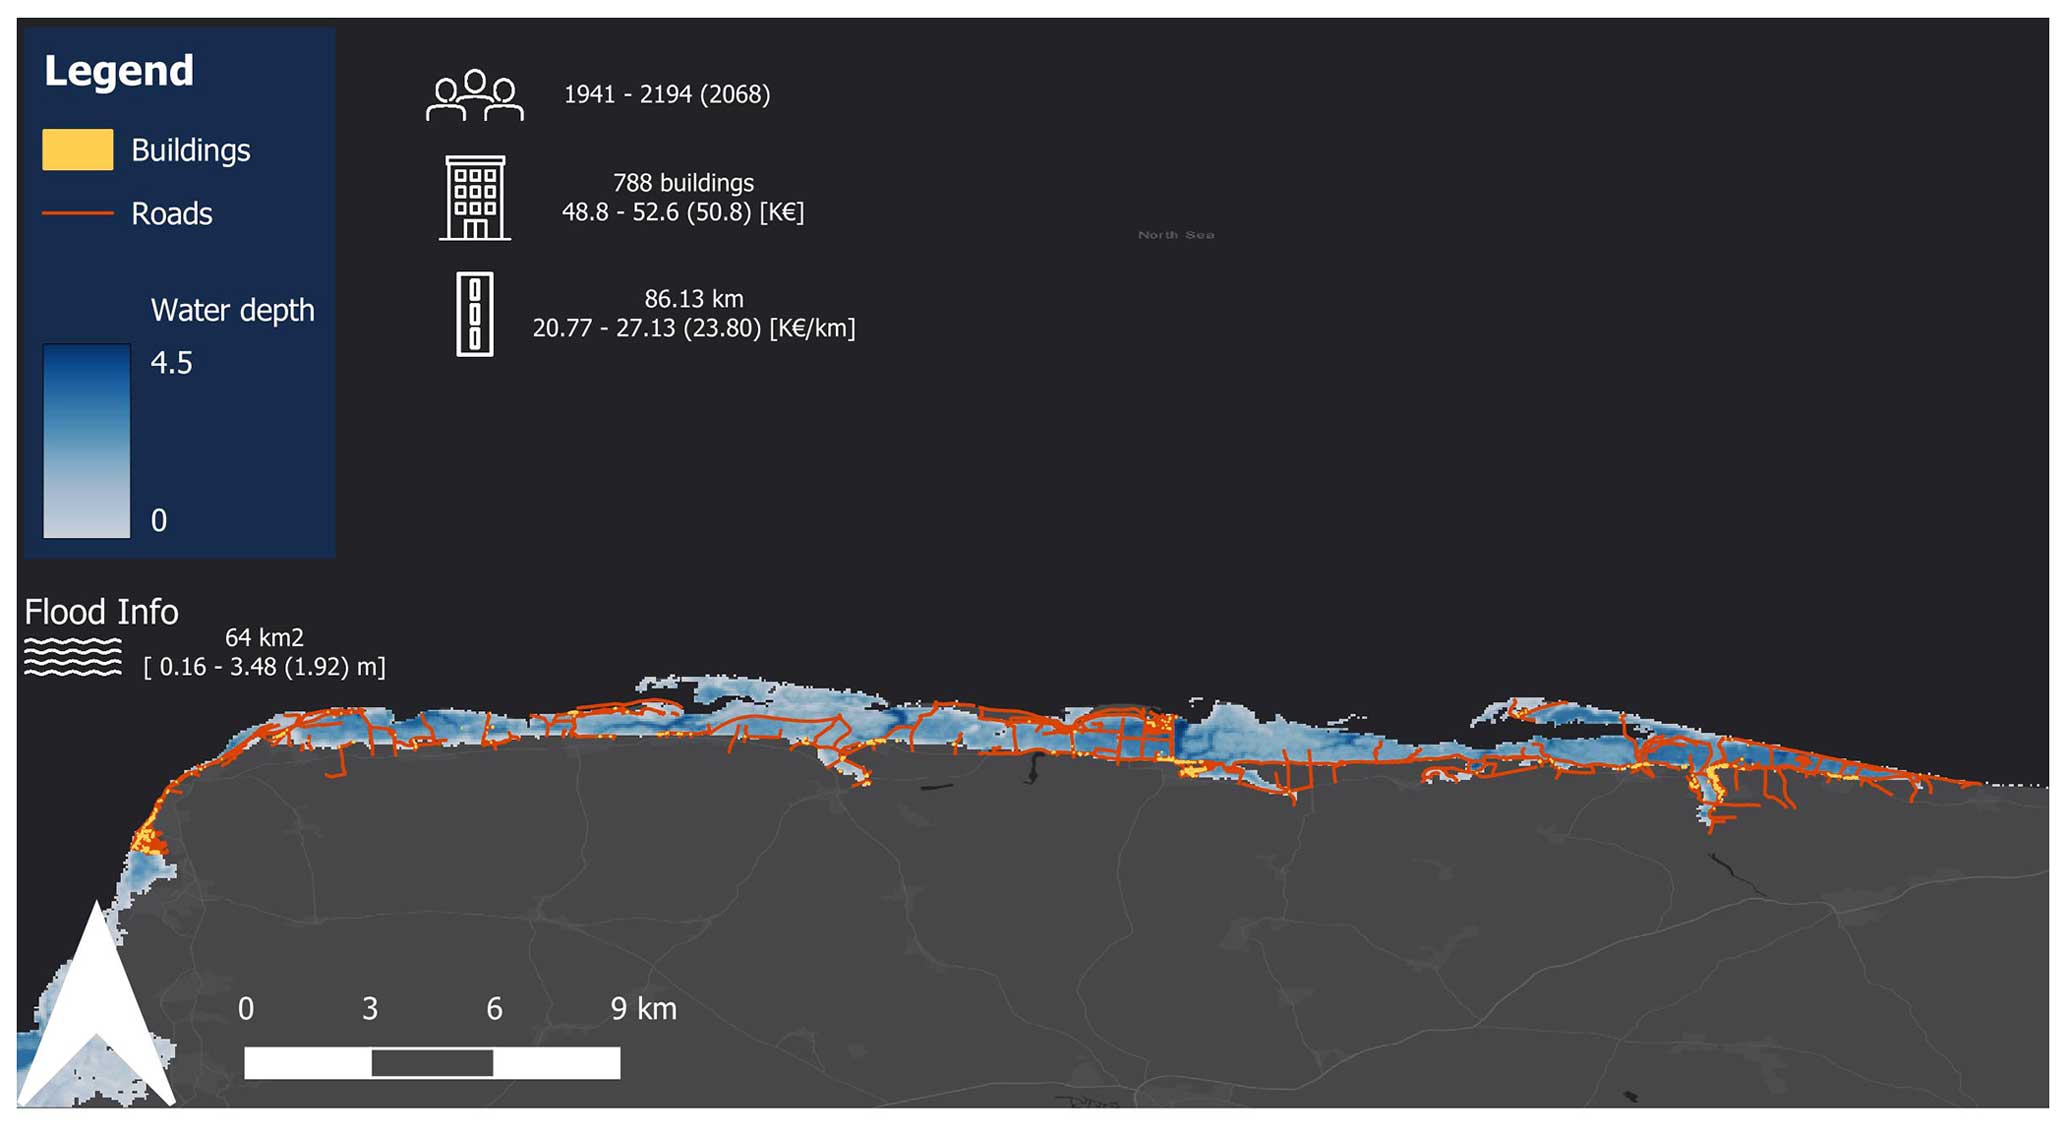Screen dimensions: 2067x1135
Task: Click the people population icon
Action: coord(474,96)
